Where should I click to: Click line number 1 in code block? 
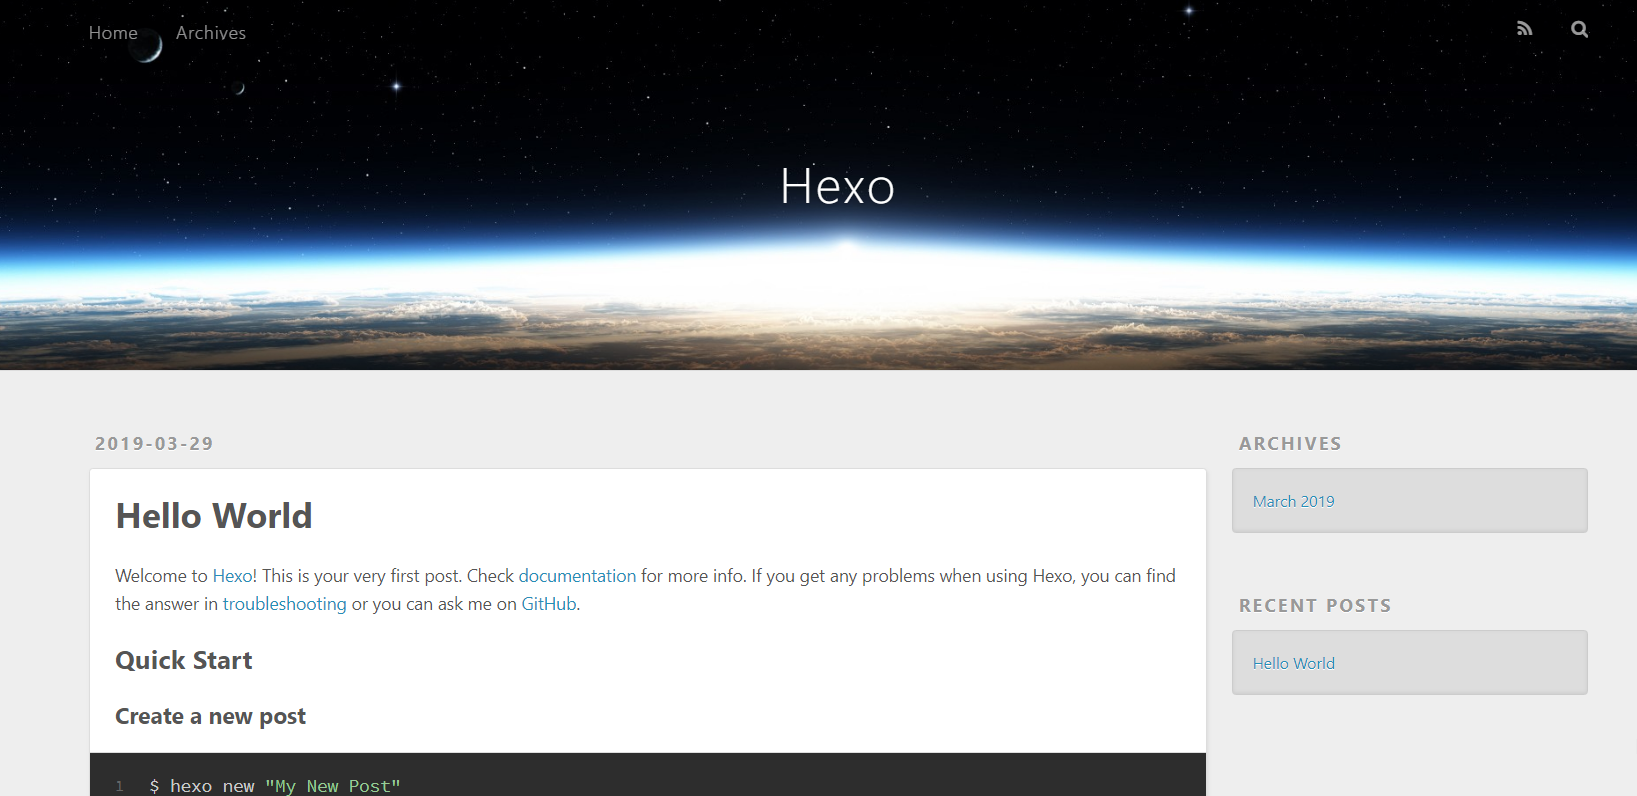click(120, 786)
